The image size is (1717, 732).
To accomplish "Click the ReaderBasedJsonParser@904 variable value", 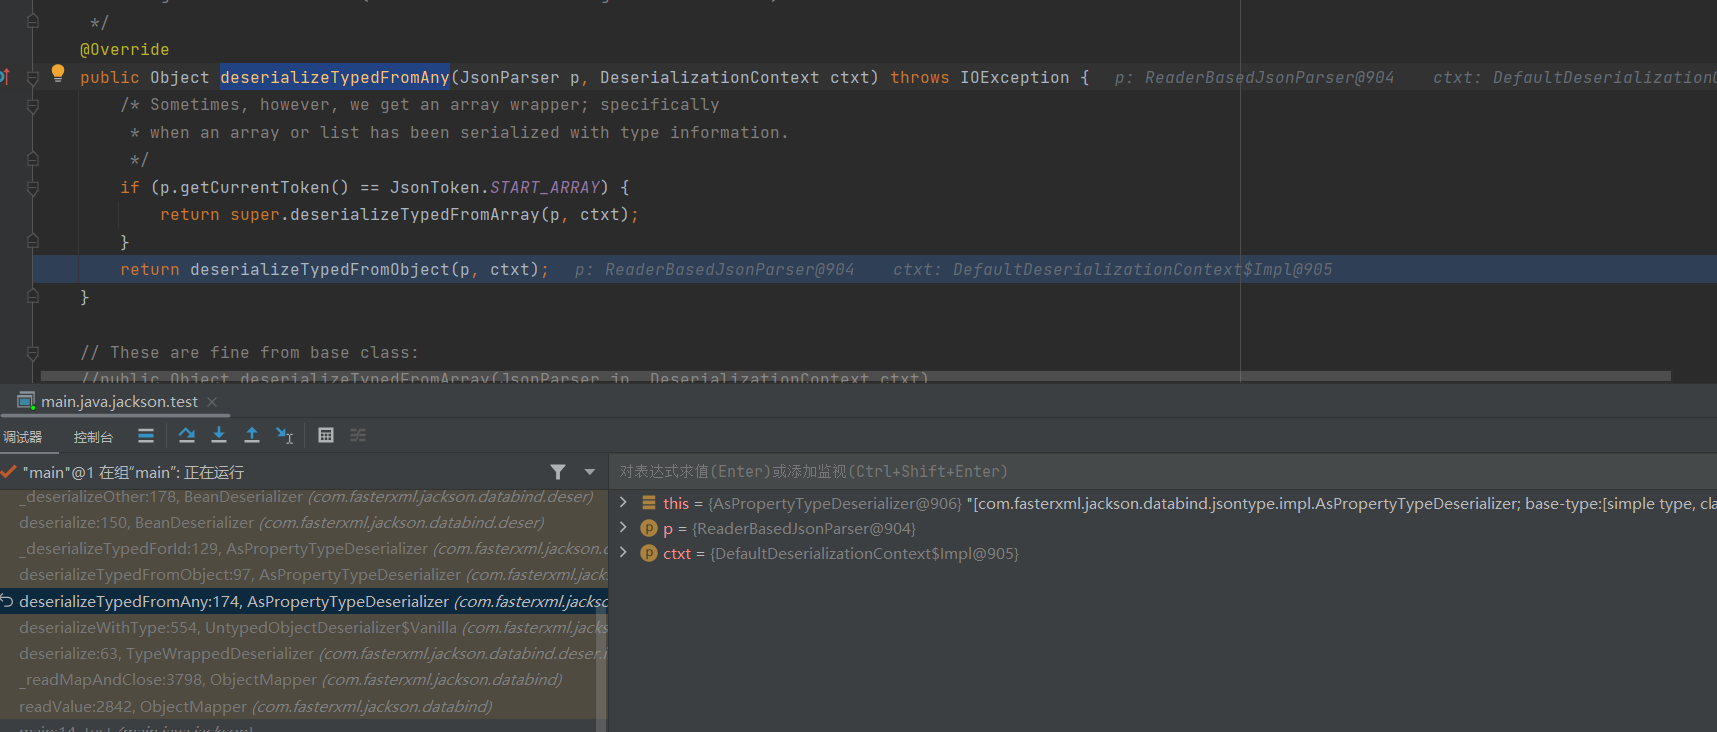I will coord(804,528).
